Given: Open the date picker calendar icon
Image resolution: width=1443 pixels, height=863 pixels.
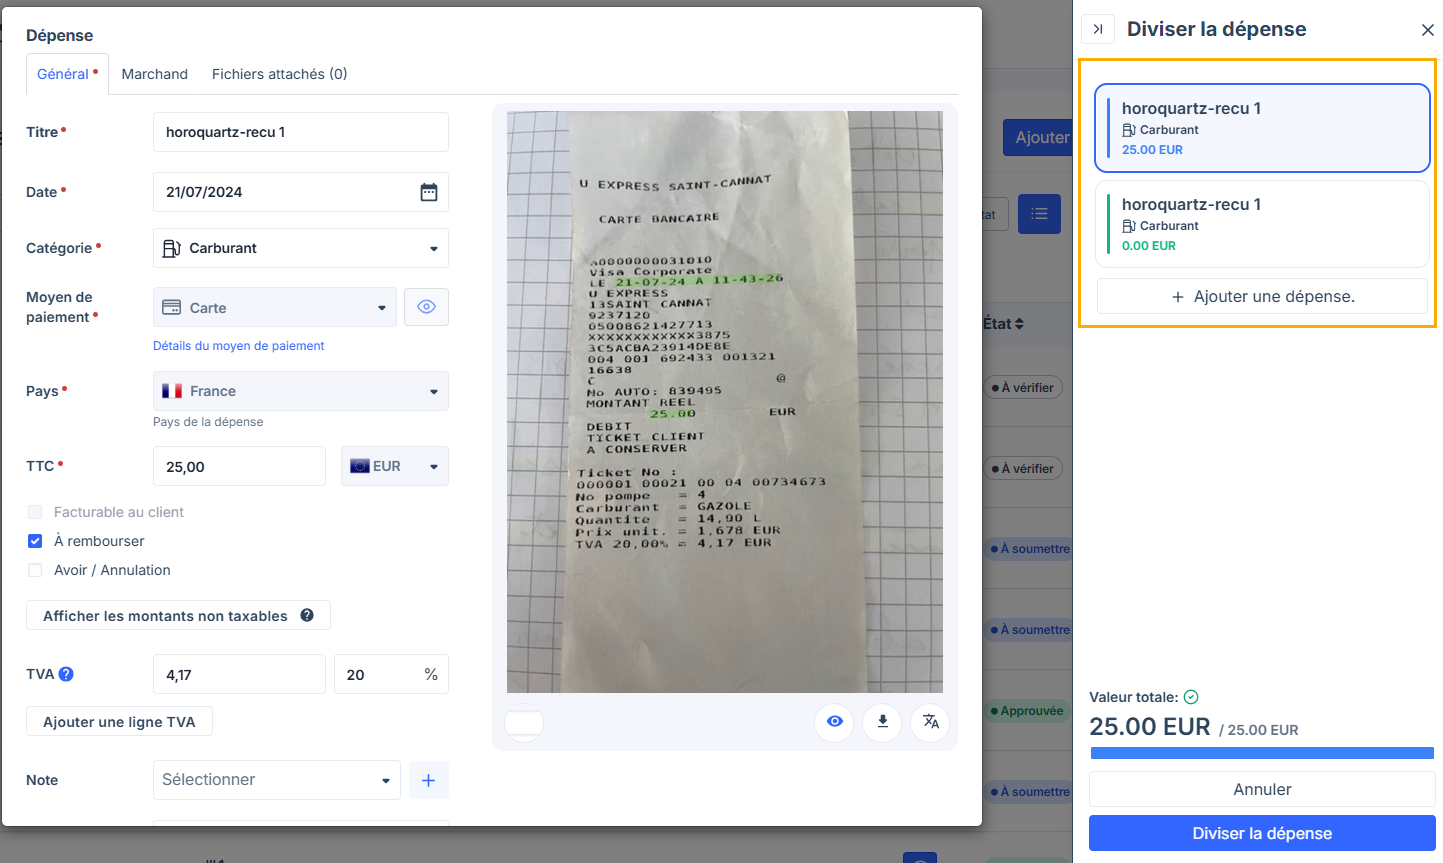Looking at the screenshot, I should tap(429, 192).
